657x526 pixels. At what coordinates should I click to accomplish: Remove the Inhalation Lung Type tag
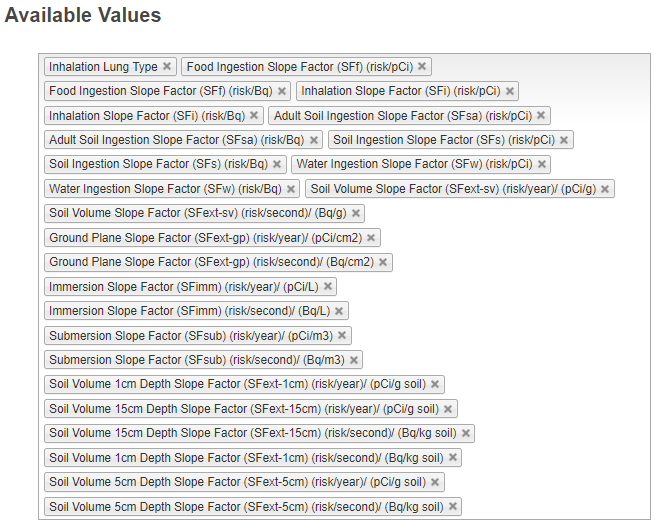click(167, 67)
